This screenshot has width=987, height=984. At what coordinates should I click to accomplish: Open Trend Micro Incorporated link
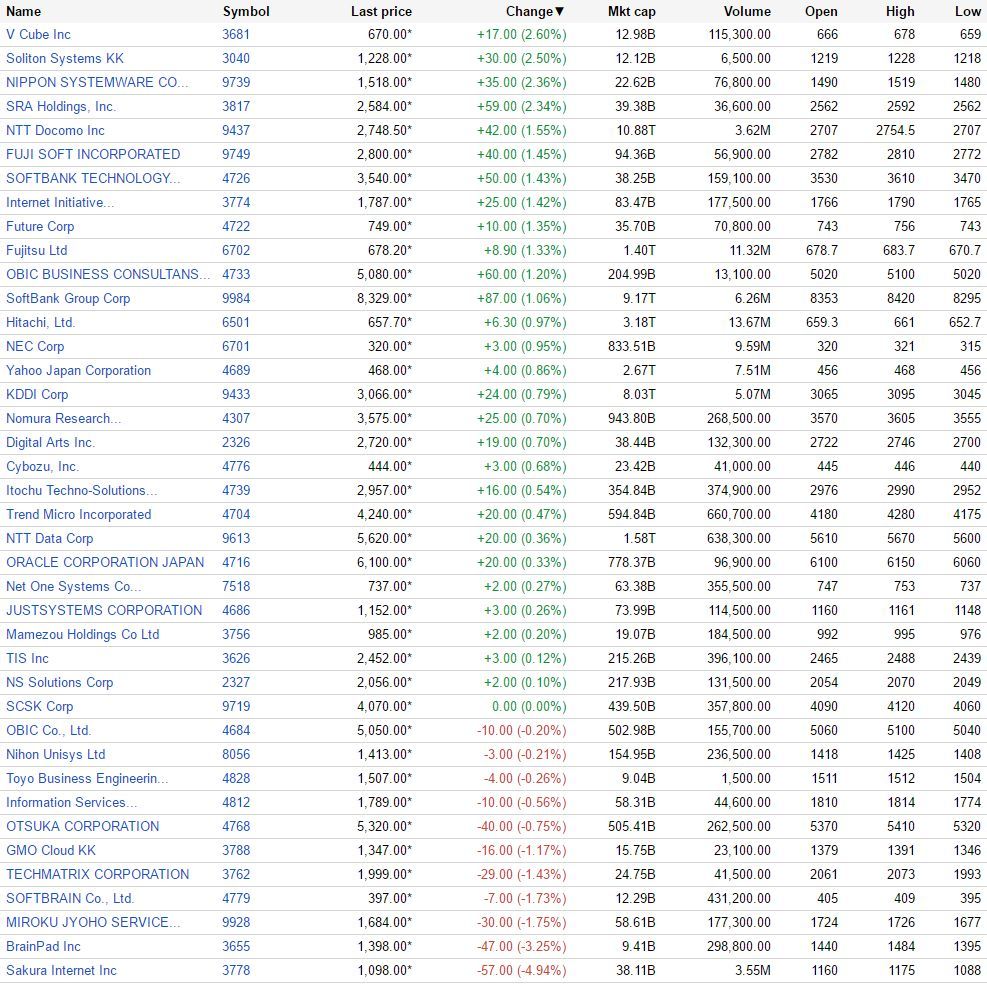point(79,514)
